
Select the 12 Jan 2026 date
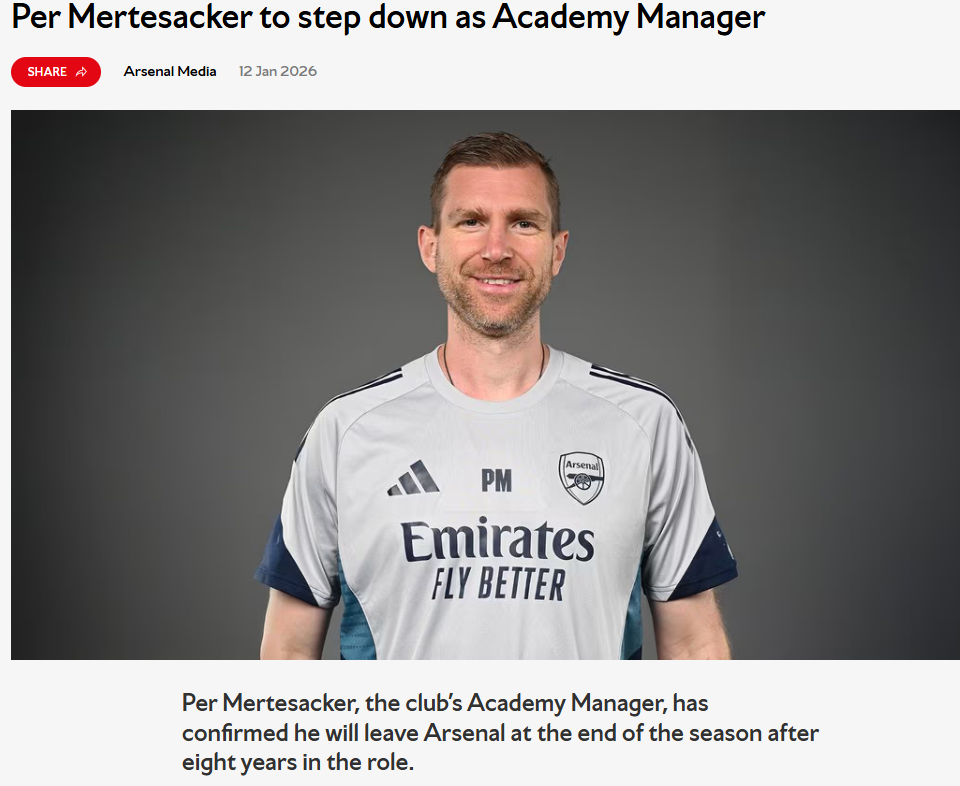[x=277, y=71]
